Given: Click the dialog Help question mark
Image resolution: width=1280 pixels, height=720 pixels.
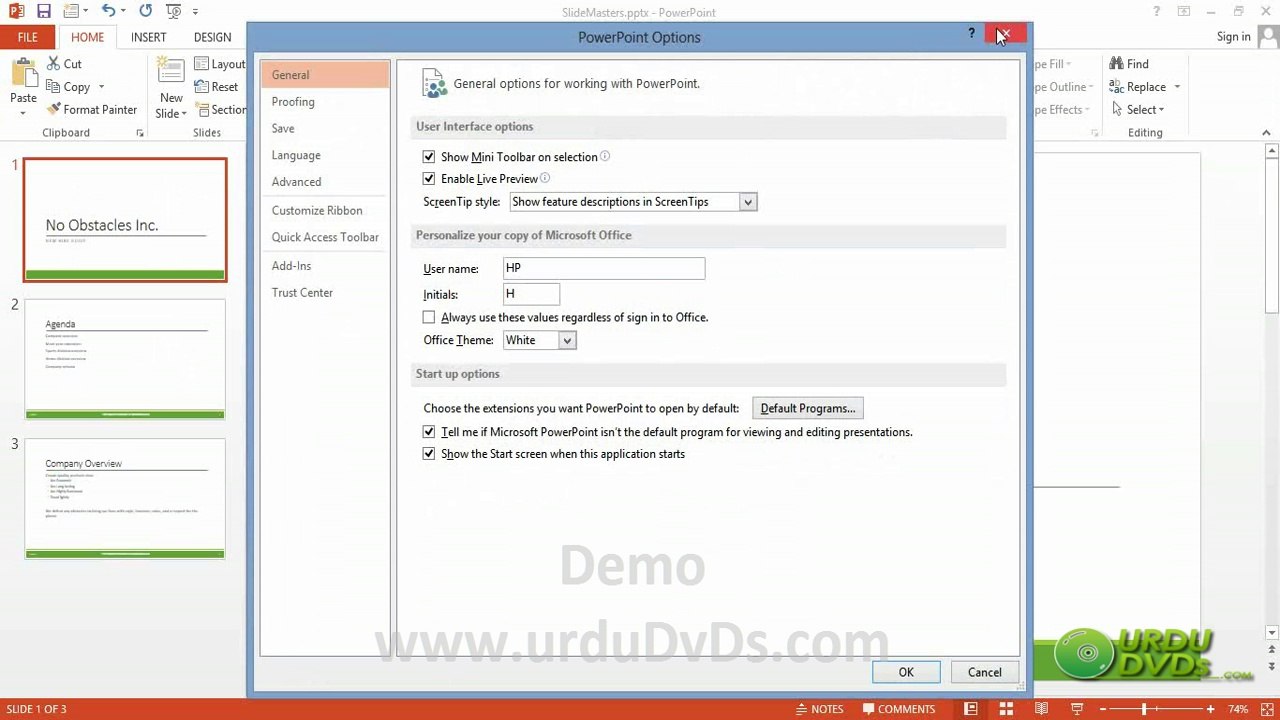Looking at the screenshot, I should point(971,34).
